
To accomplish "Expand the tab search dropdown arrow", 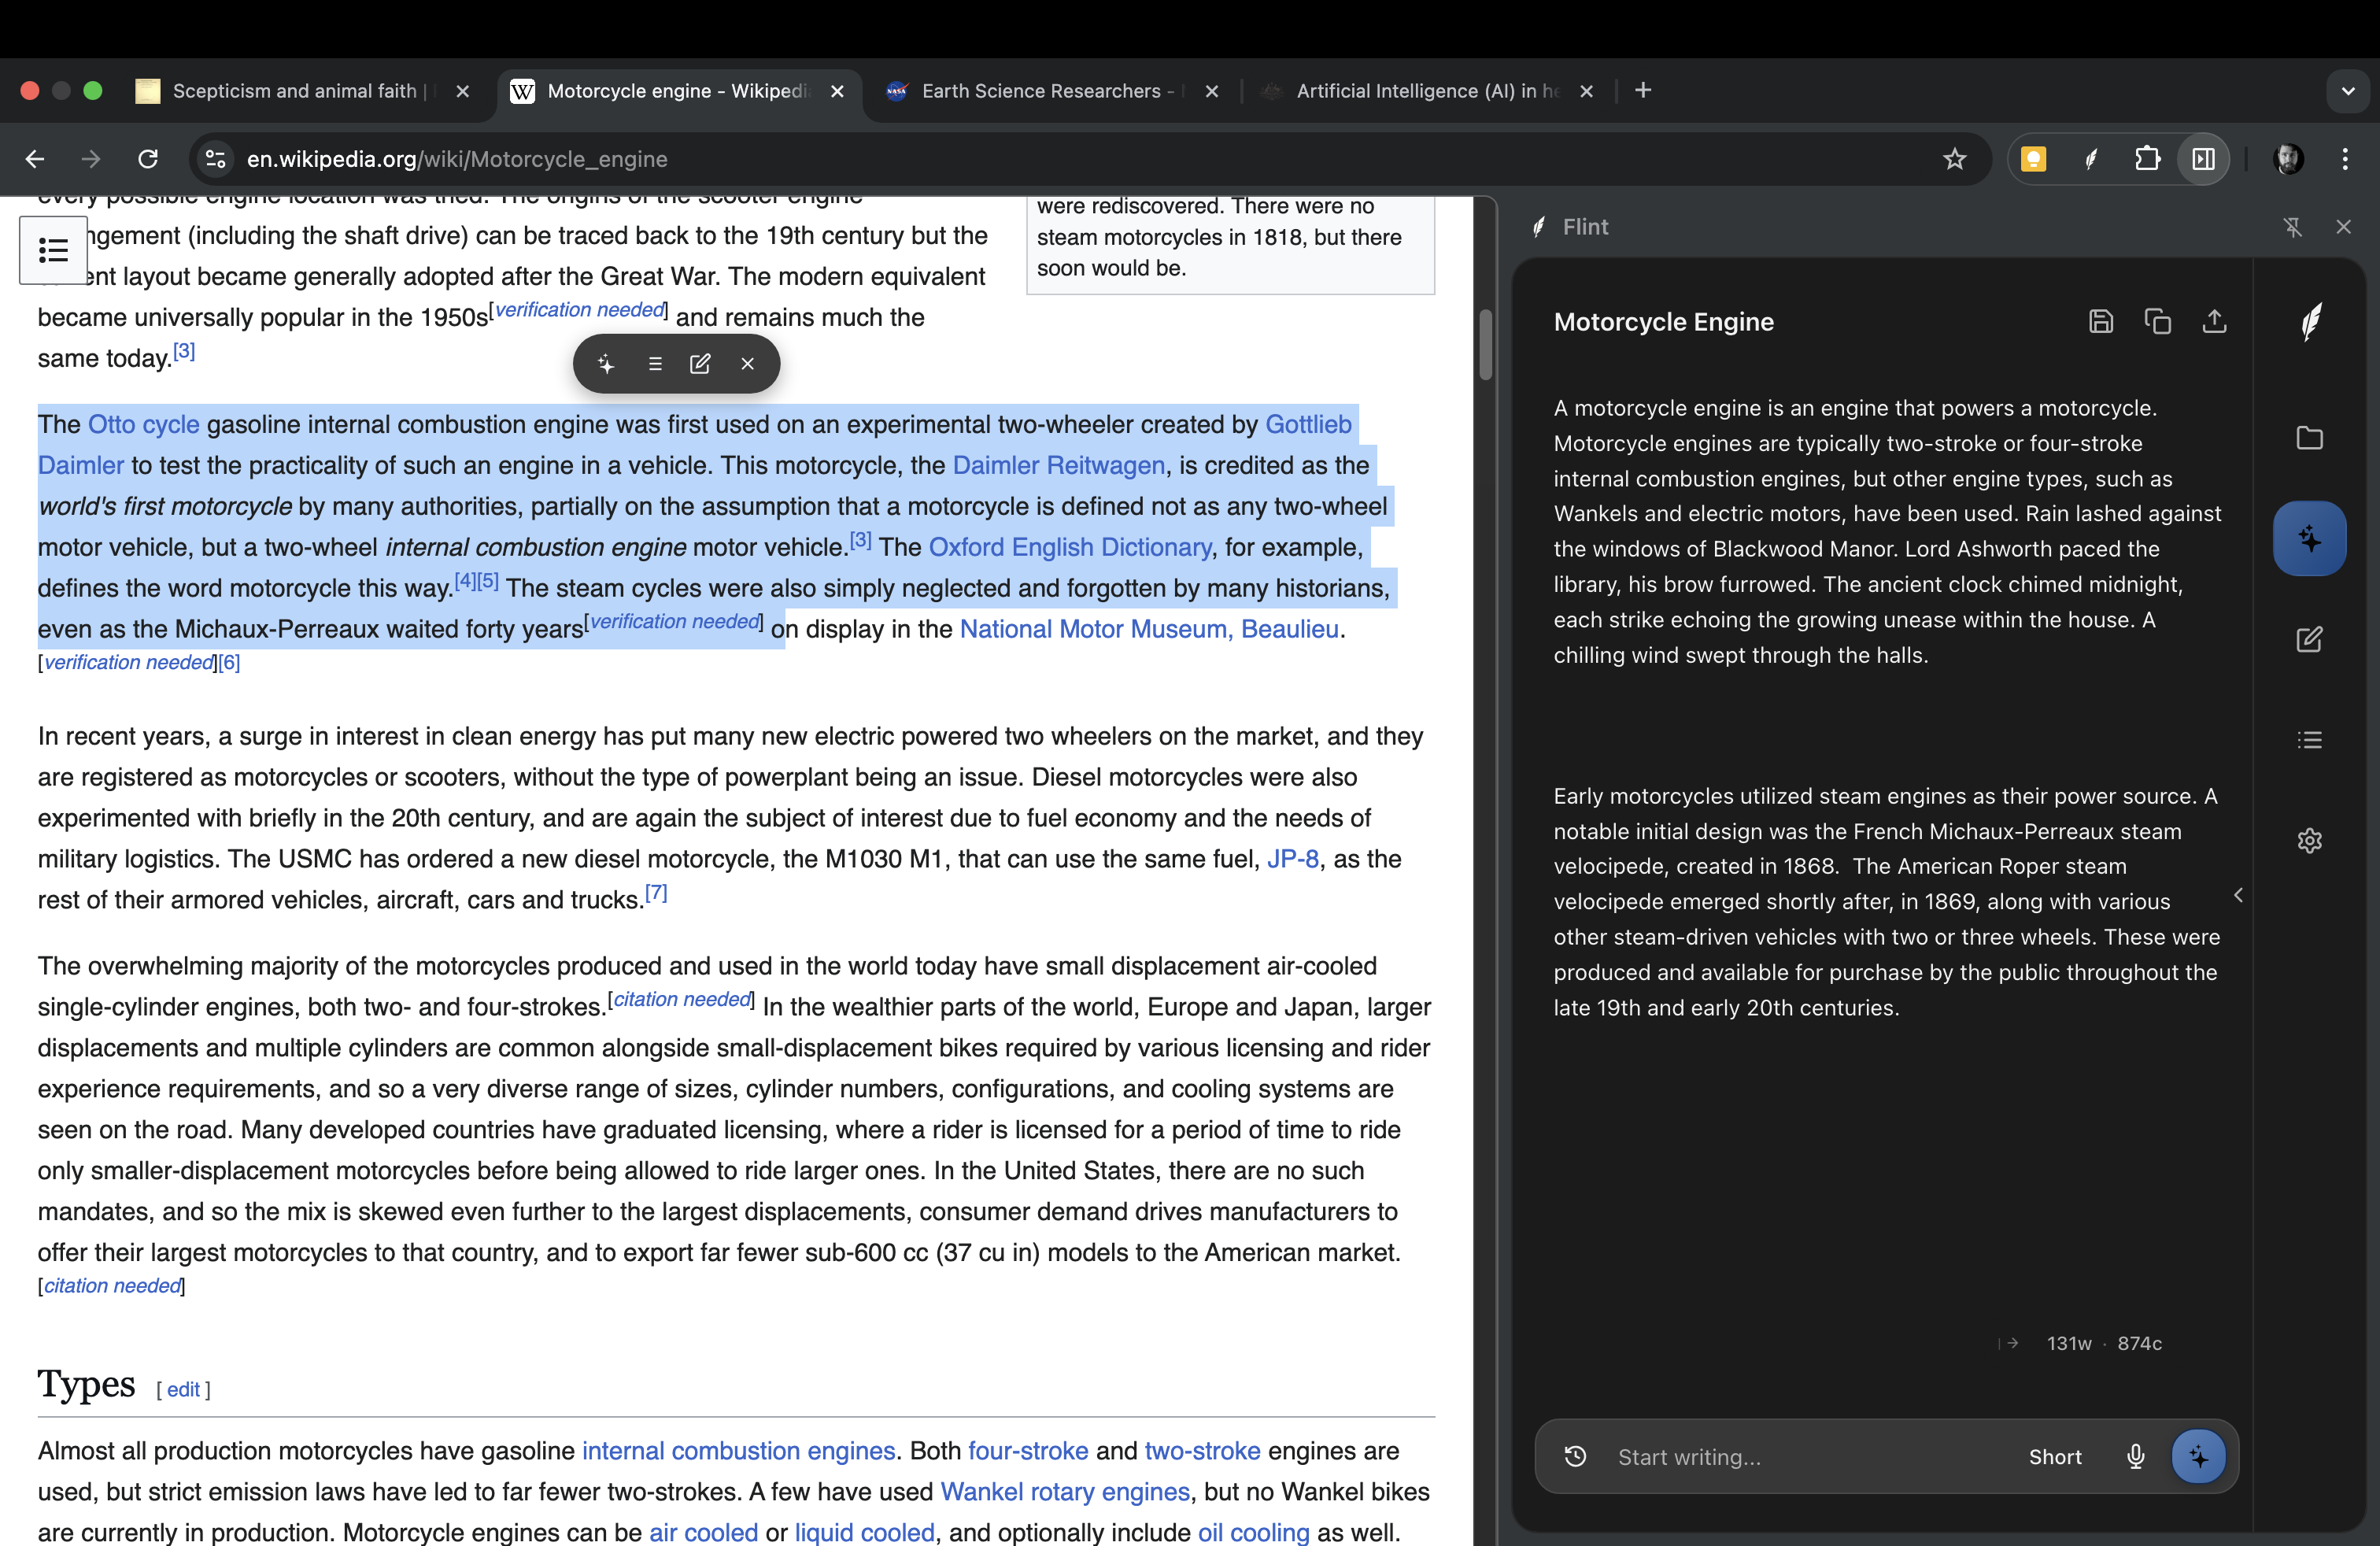I will [2348, 91].
